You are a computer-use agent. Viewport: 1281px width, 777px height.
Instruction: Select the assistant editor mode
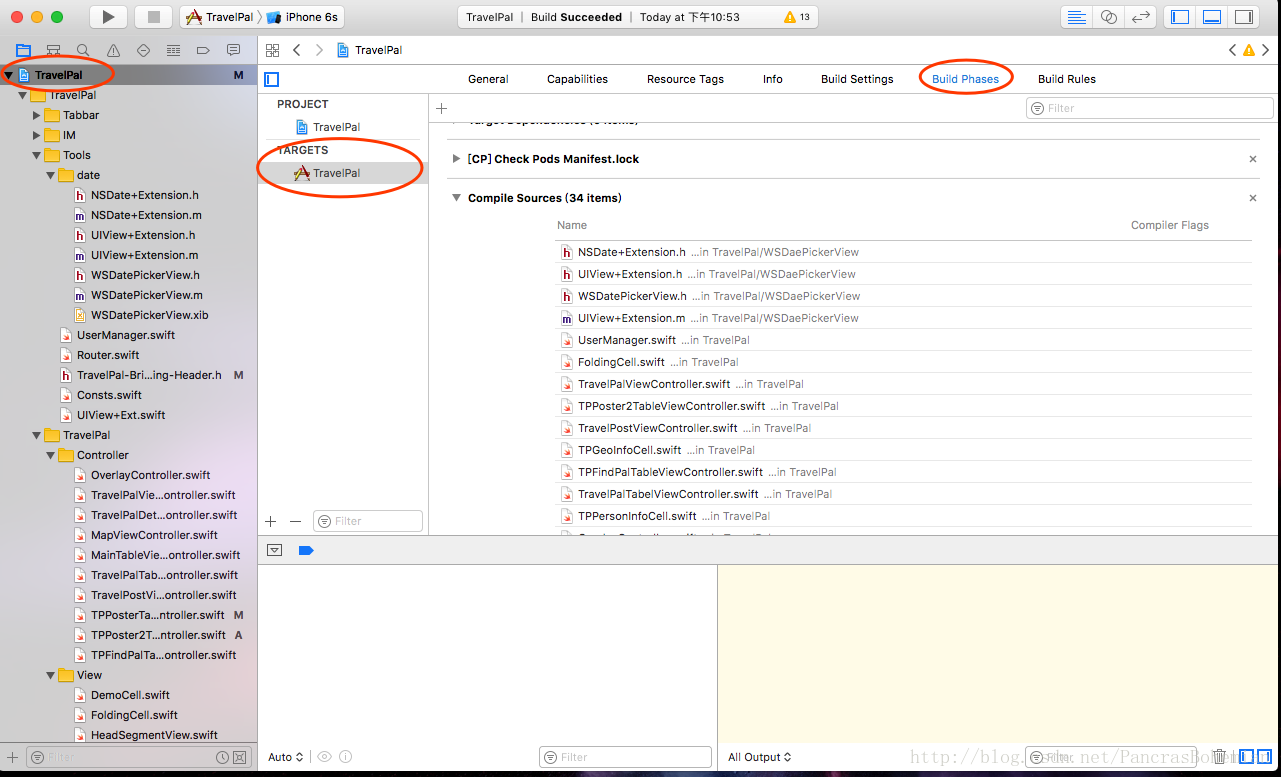[x=1109, y=17]
